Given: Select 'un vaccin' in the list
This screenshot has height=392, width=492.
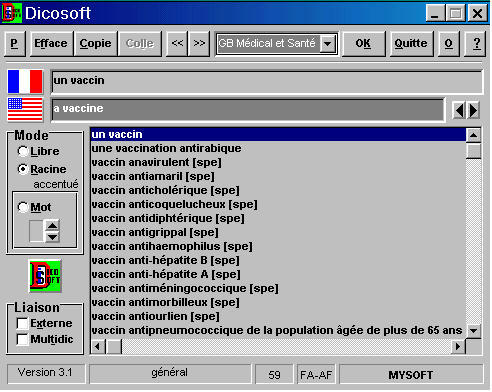Looking at the screenshot, I should (278, 134).
